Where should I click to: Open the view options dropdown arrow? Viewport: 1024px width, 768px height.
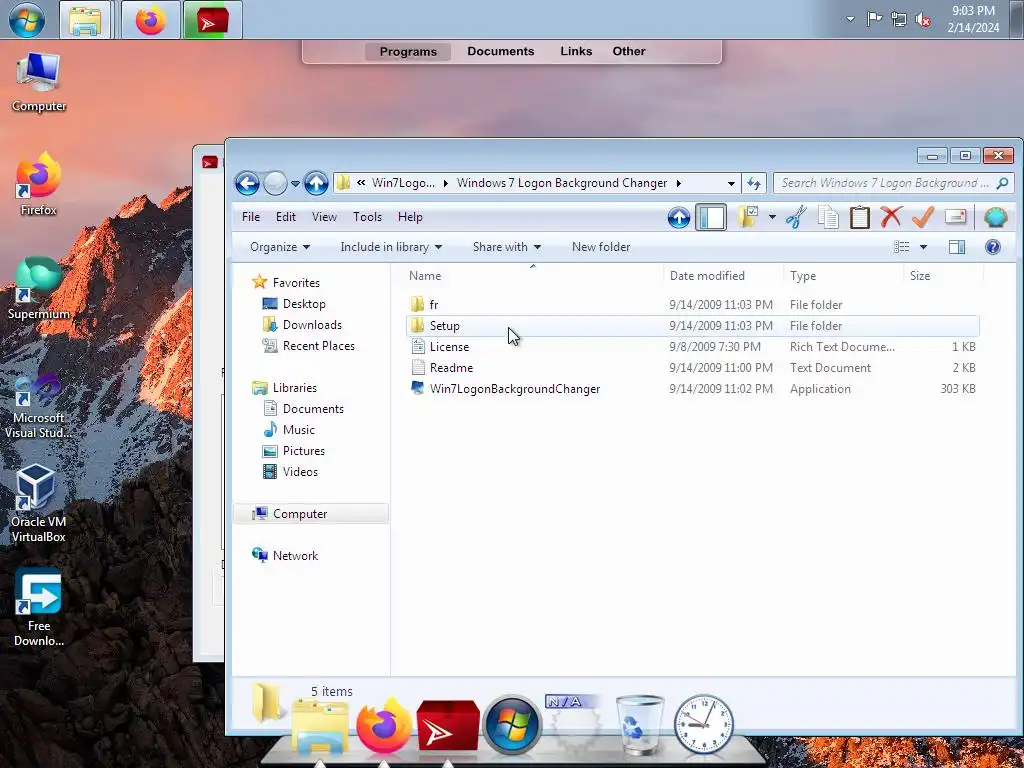[923, 247]
